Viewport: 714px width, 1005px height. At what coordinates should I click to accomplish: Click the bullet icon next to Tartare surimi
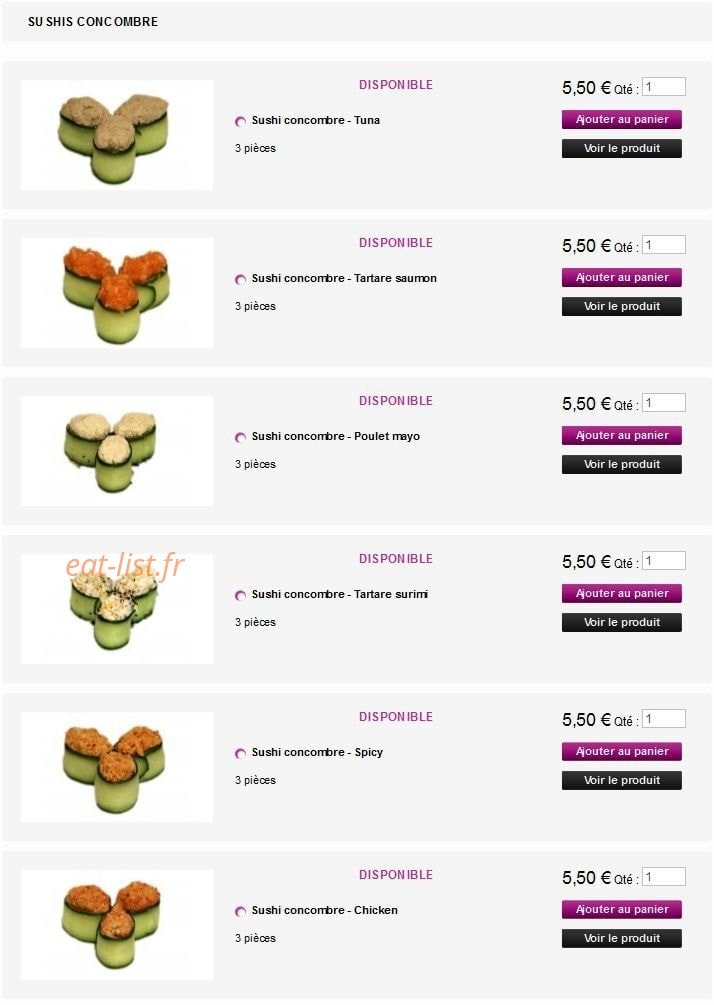[x=240, y=595]
